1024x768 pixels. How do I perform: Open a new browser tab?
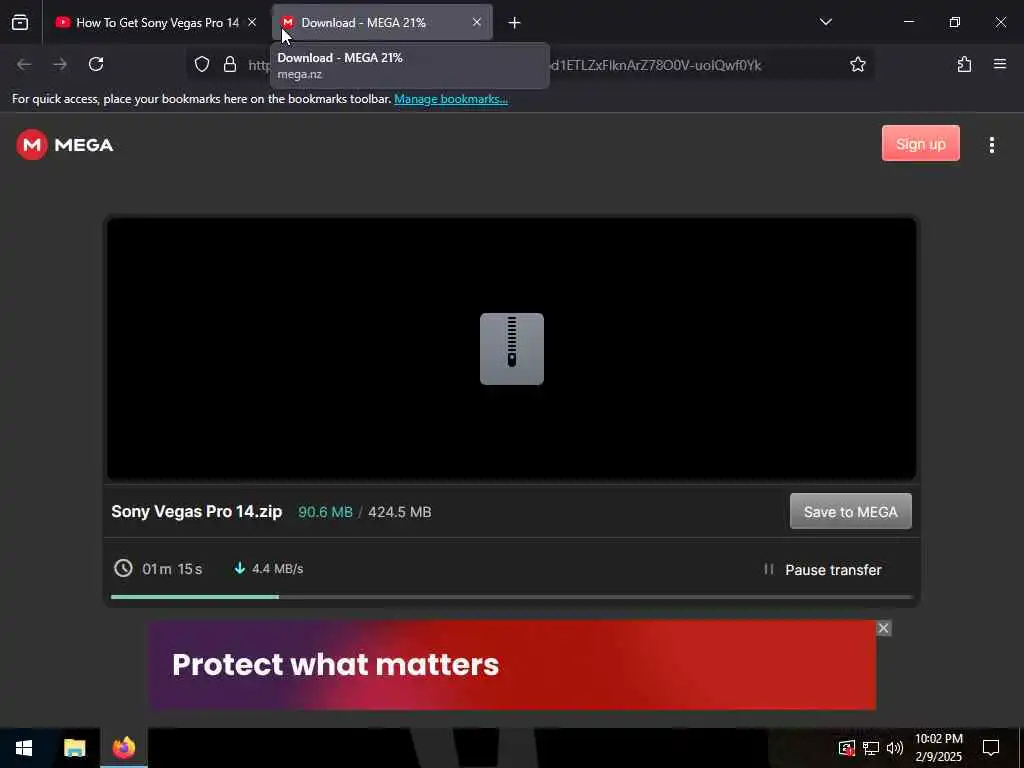coord(515,23)
